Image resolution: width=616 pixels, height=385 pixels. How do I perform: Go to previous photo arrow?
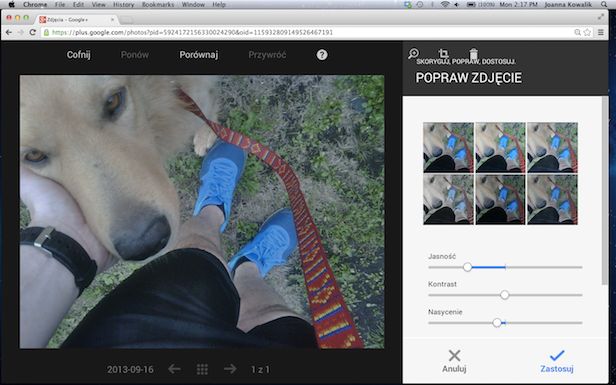click(x=174, y=369)
